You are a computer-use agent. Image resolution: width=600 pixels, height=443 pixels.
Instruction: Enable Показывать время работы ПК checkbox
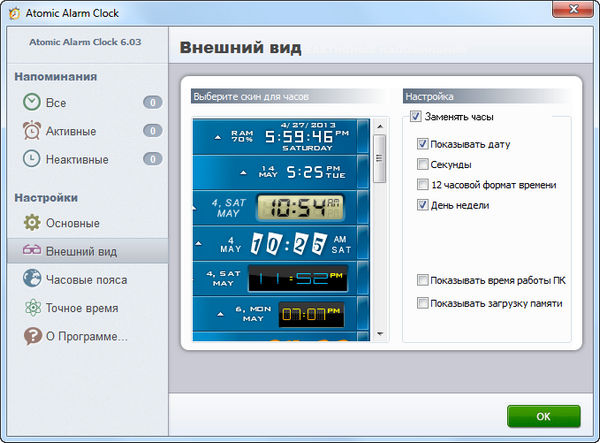coord(424,280)
